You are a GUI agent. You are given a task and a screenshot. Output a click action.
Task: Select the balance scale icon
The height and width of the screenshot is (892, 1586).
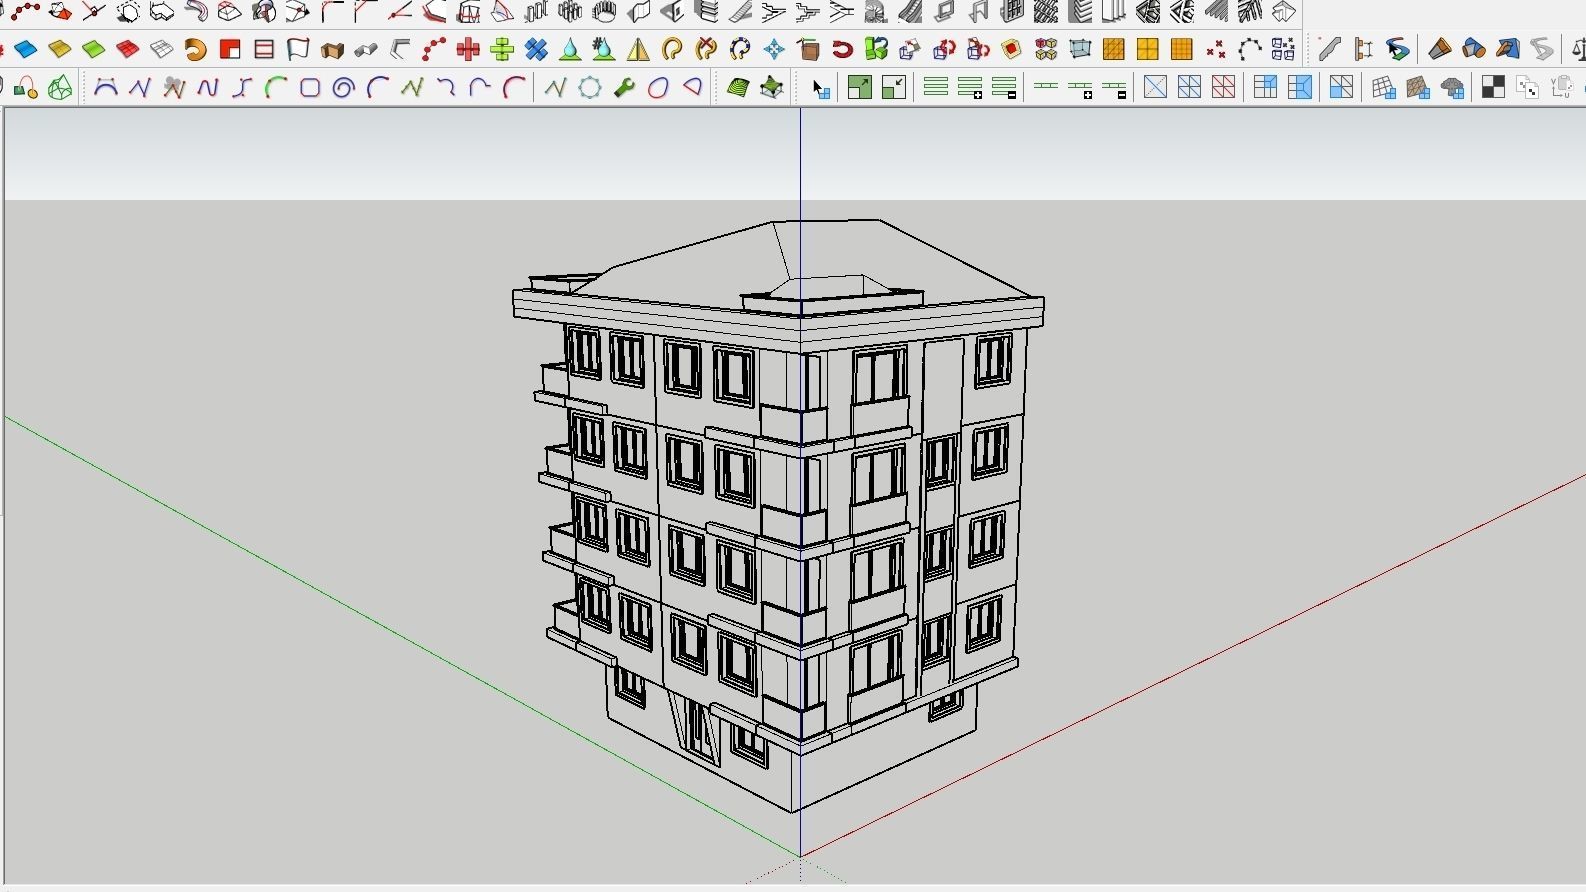pos(1577,49)
